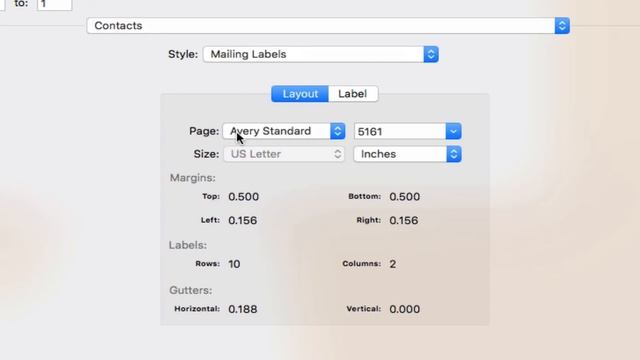This screenshot has height=360, width=640.
Task: Open the Contacts print options dropdown
Action: coord(328,26)
